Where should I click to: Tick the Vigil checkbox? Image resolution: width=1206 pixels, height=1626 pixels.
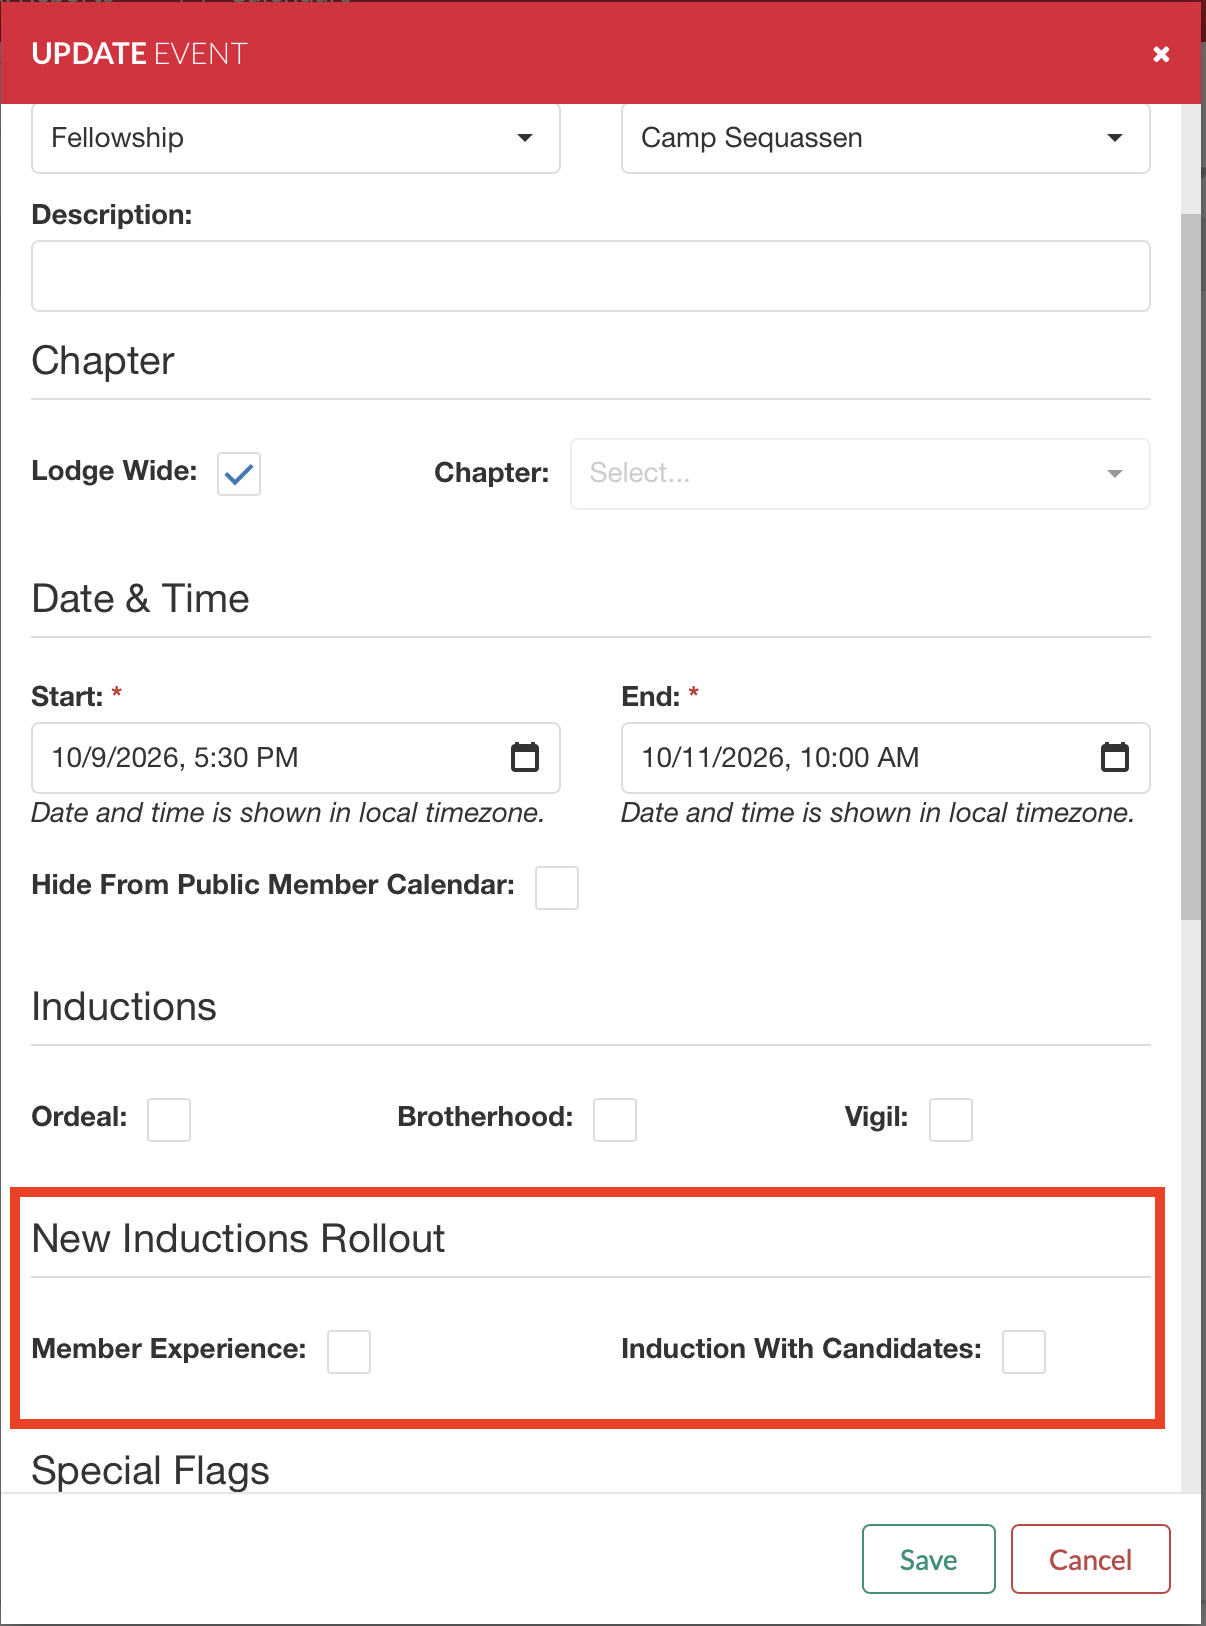coord(950,1119)
